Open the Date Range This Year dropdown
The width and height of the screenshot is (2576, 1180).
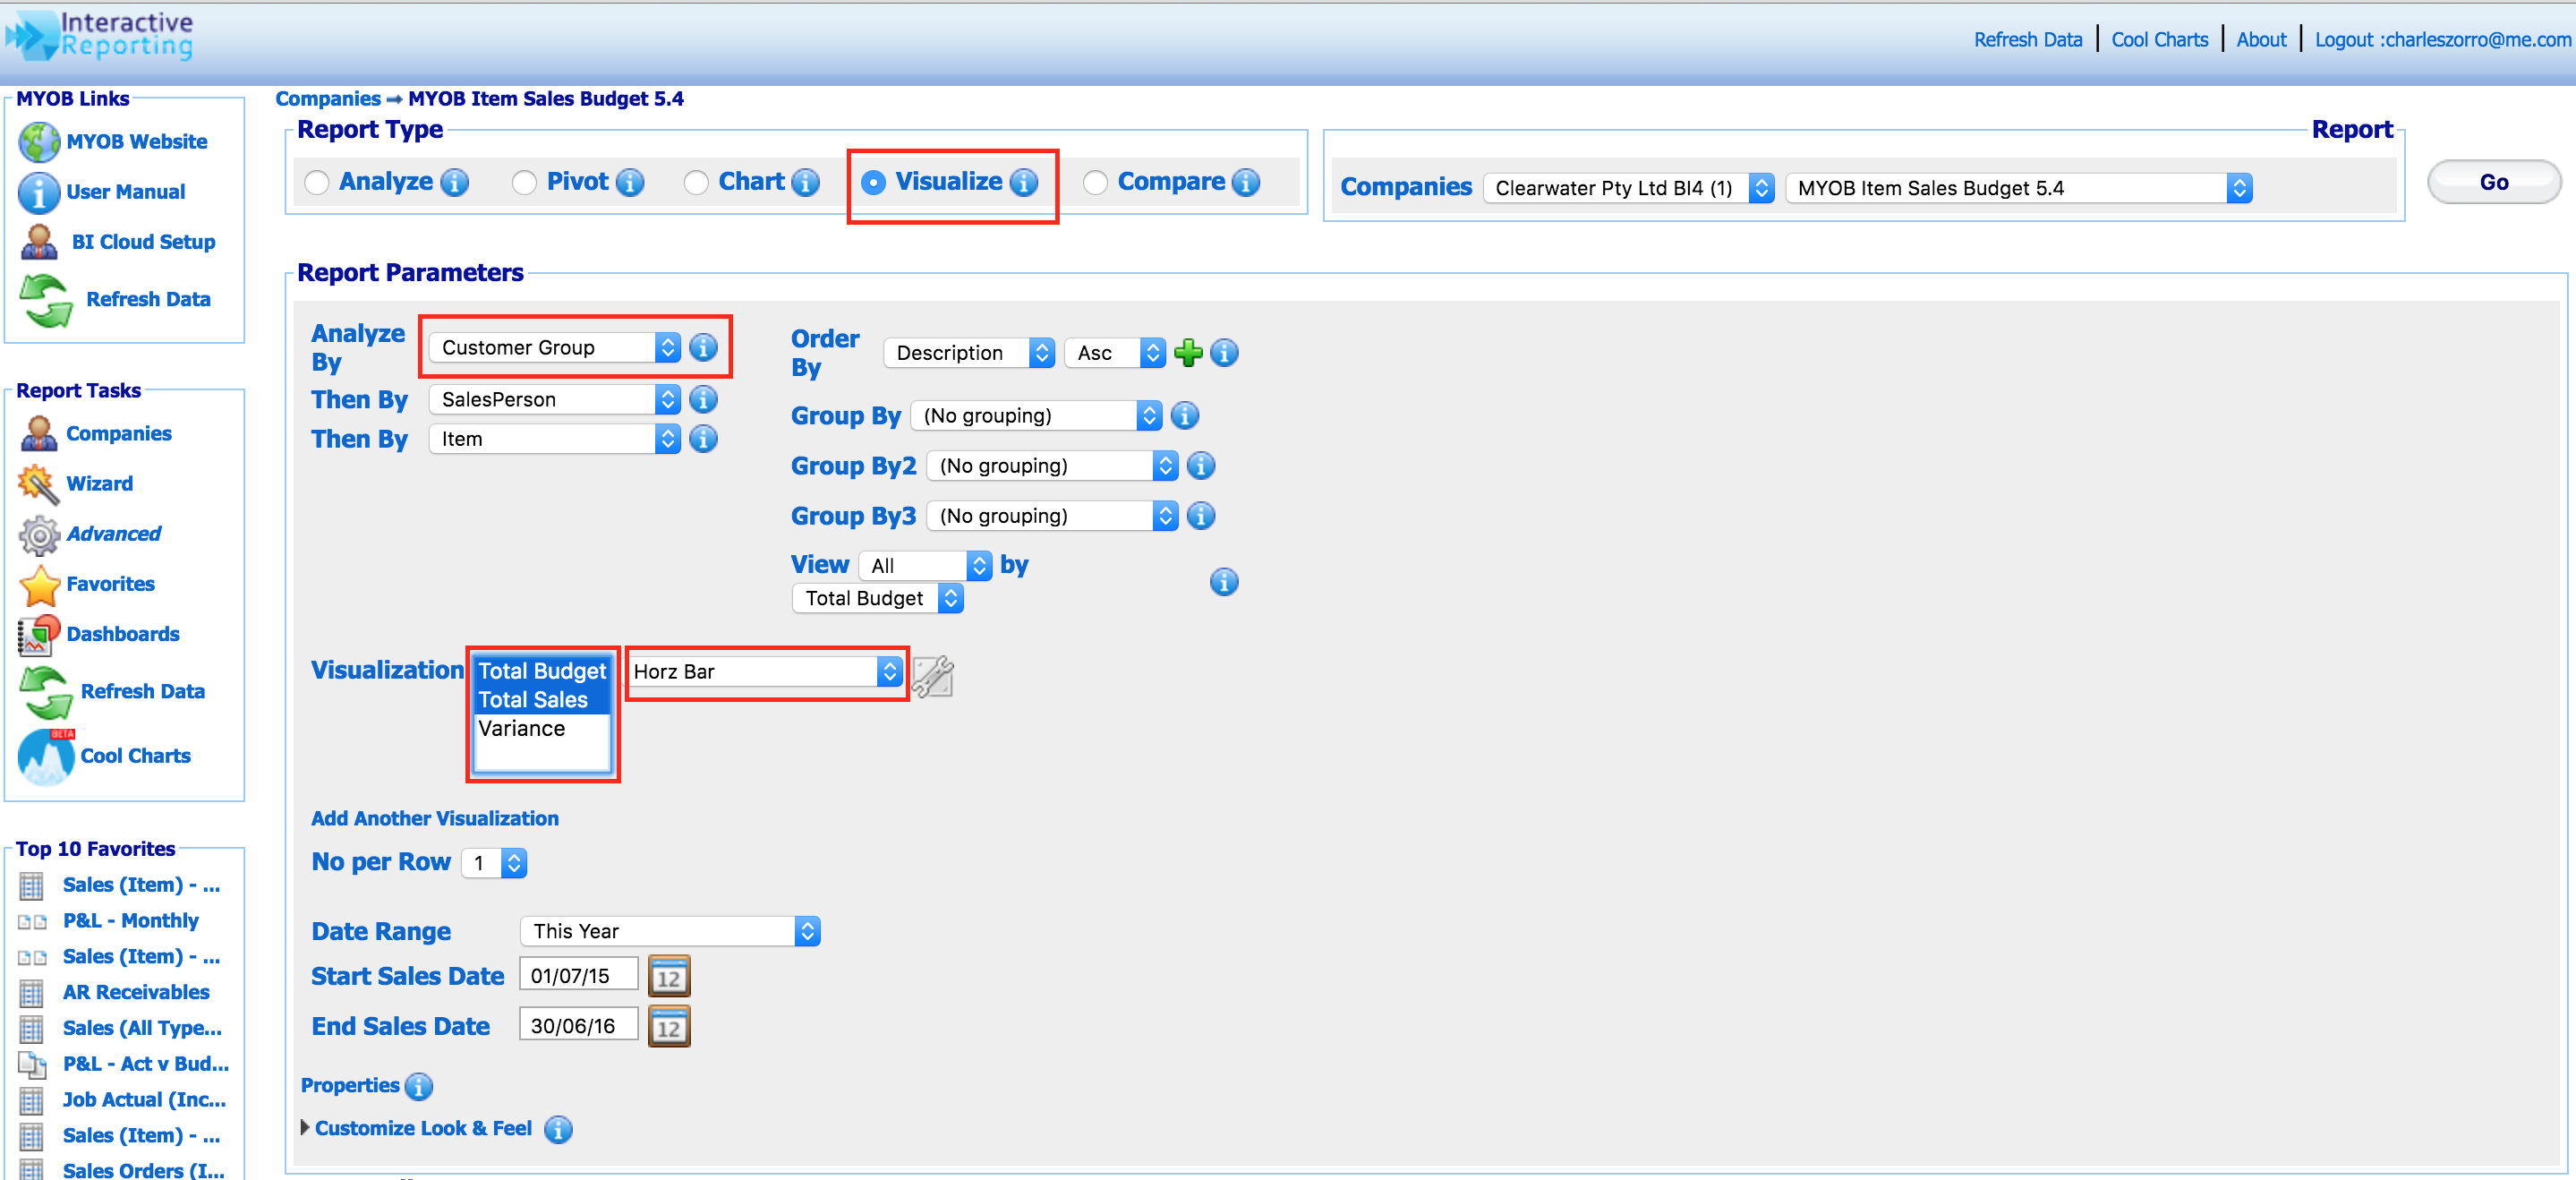(x=670, y=931)
